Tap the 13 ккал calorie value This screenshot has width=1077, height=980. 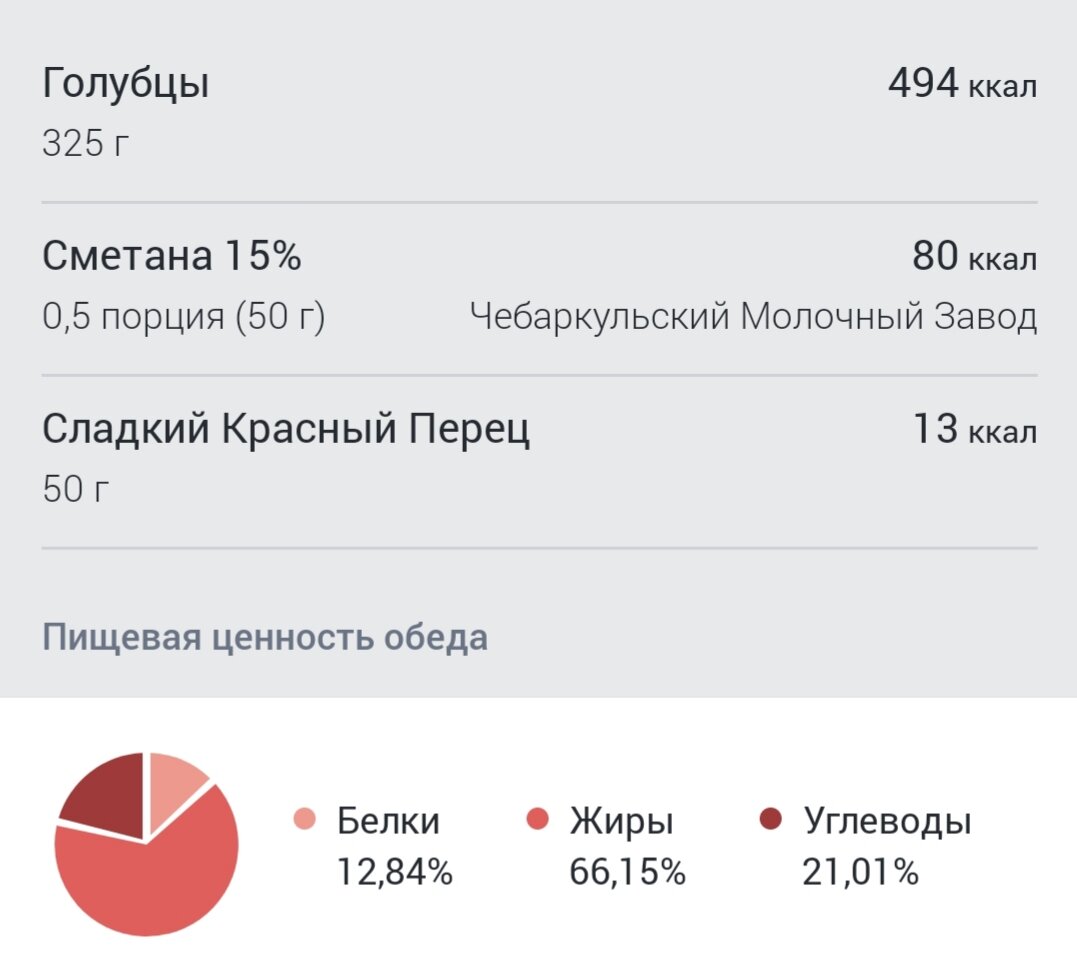pyautogui.click(x=975, y=430)
